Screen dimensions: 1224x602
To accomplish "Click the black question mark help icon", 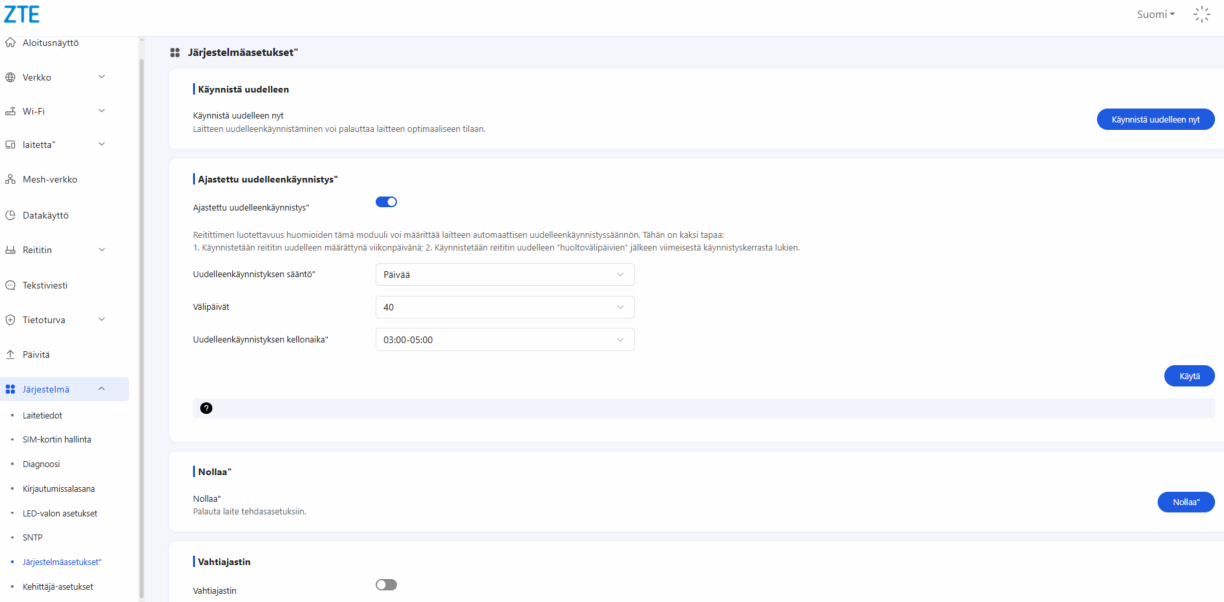I will pos(206,408).
